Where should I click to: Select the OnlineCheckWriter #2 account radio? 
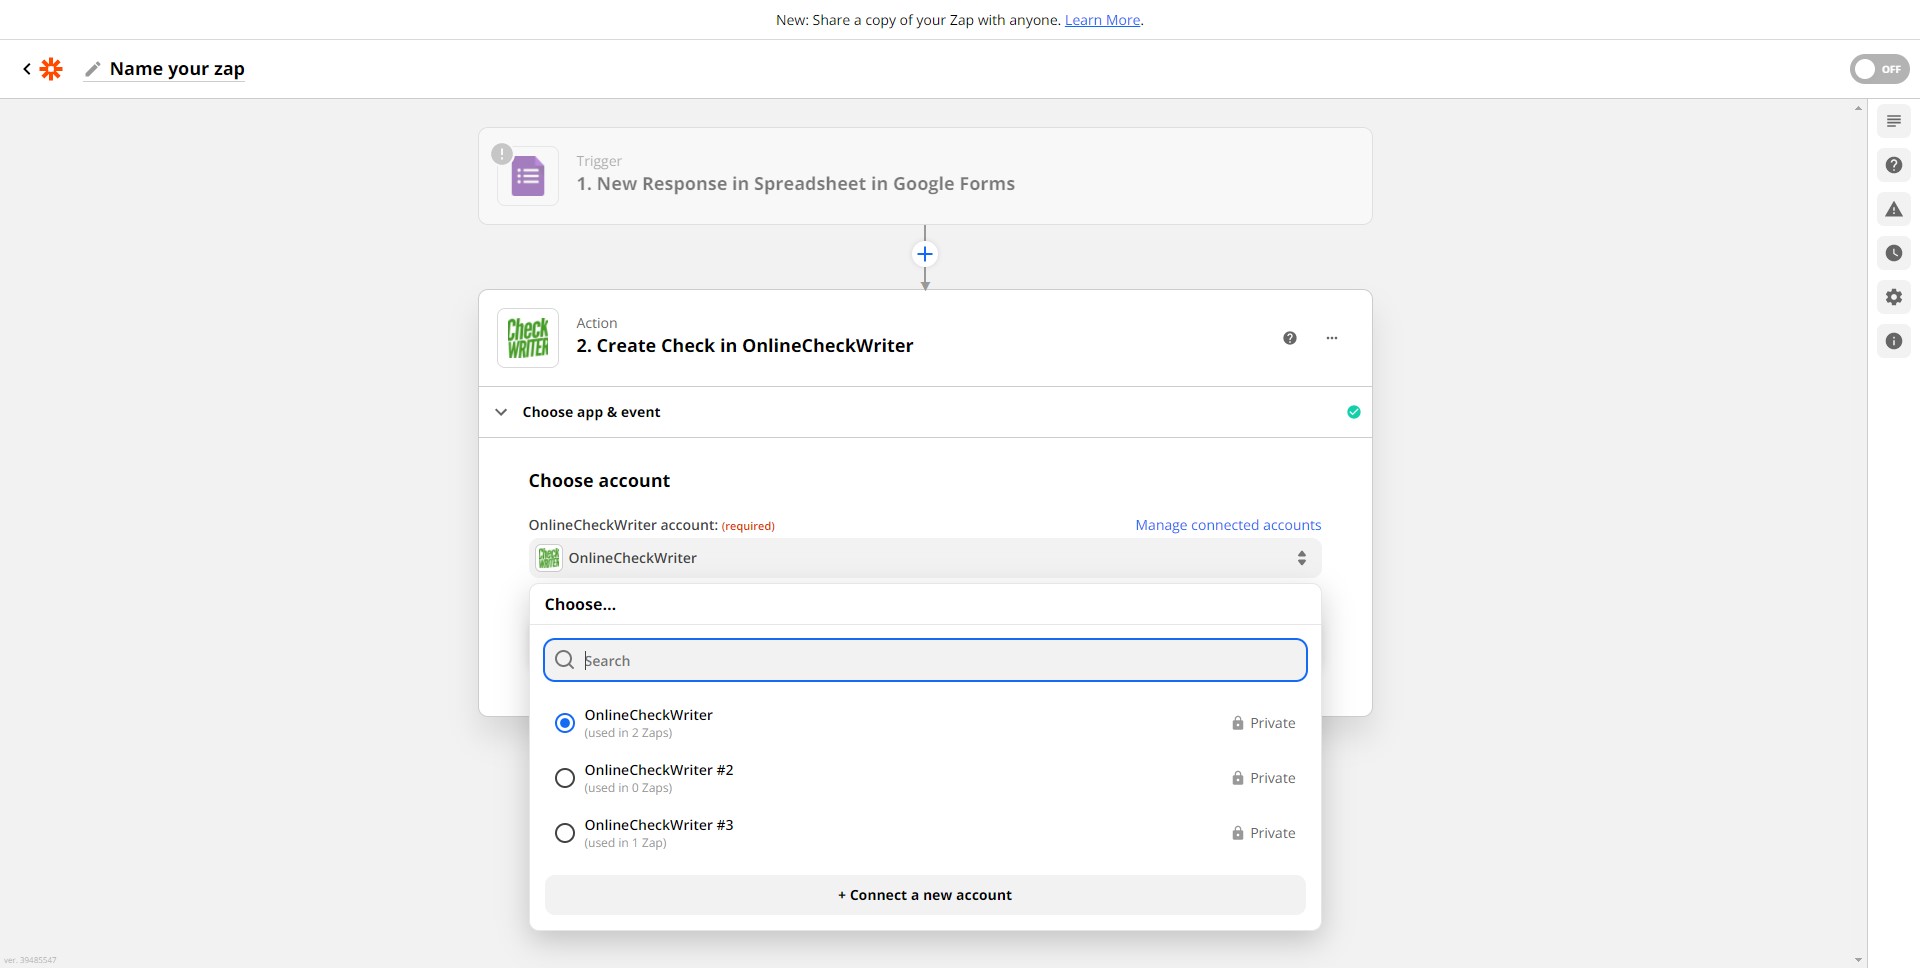tap(565, 778)
